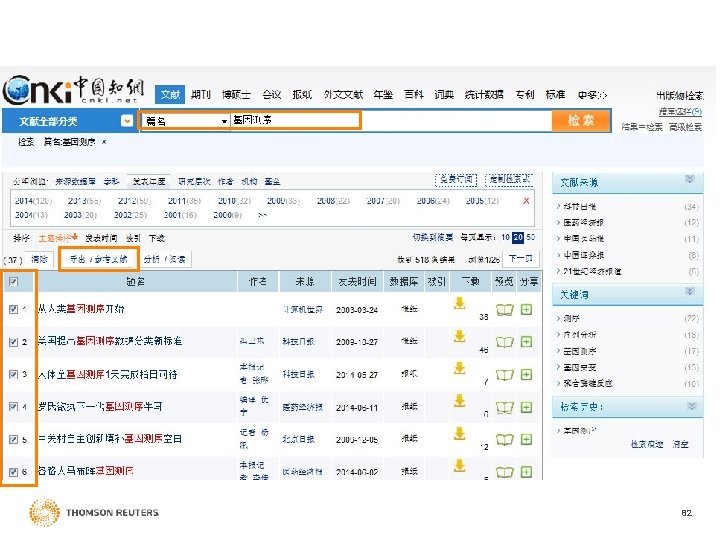Uncheck the checkbox for result row 6
The image size is (720, 540).
pos(13,472)
